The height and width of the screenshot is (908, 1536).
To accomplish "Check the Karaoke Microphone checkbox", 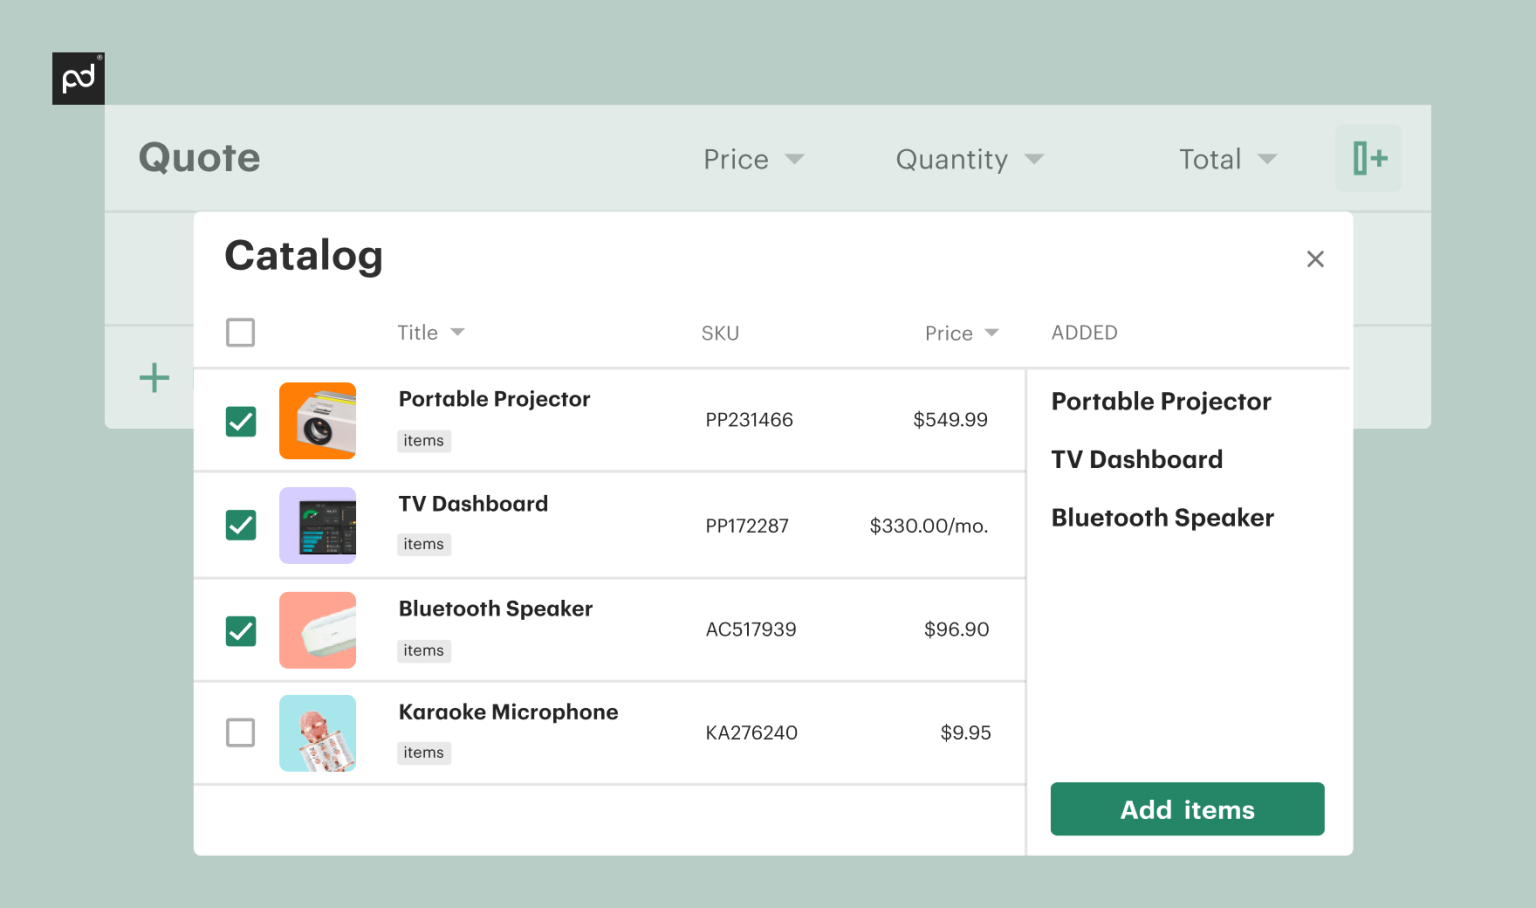I will click(x=240, y=733).
